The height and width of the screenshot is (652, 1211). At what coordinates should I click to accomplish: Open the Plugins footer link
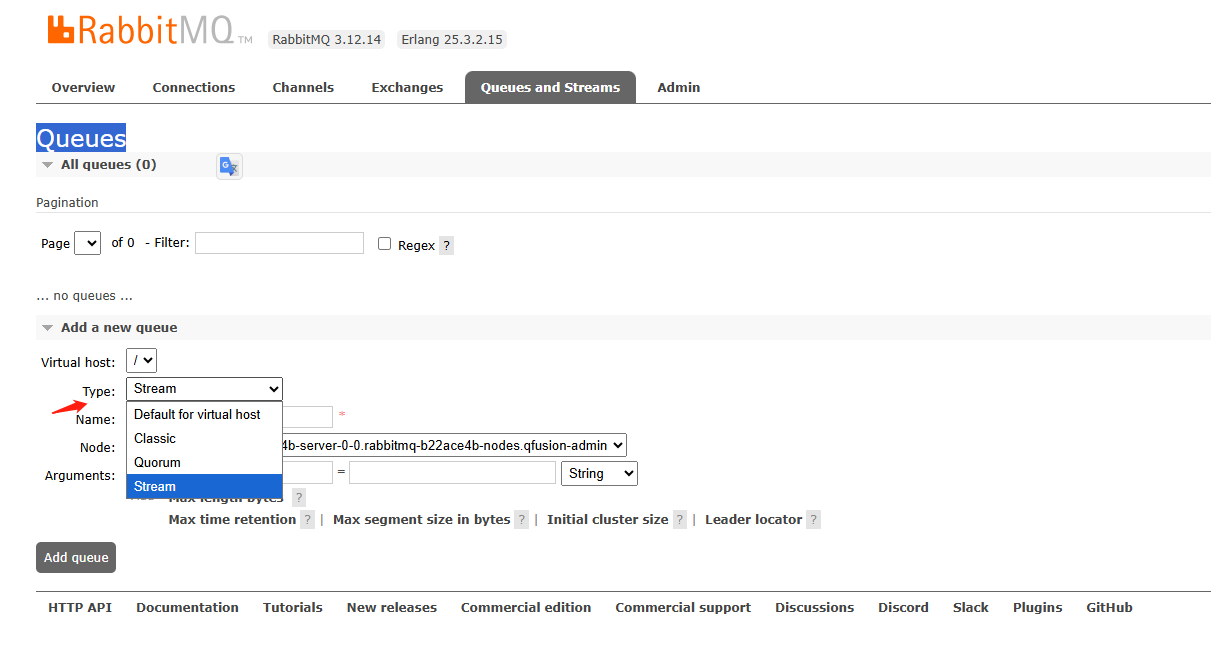1038,607
